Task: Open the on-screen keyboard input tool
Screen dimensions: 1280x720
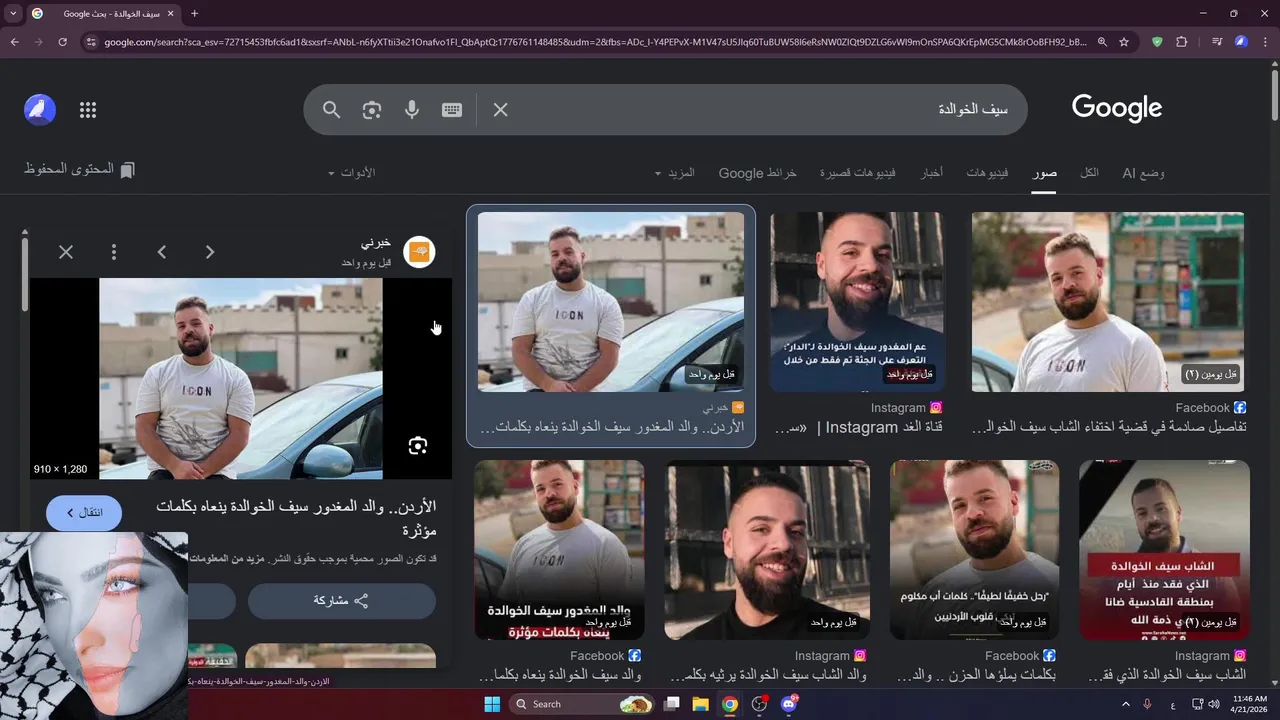Action: coord(452,110)
